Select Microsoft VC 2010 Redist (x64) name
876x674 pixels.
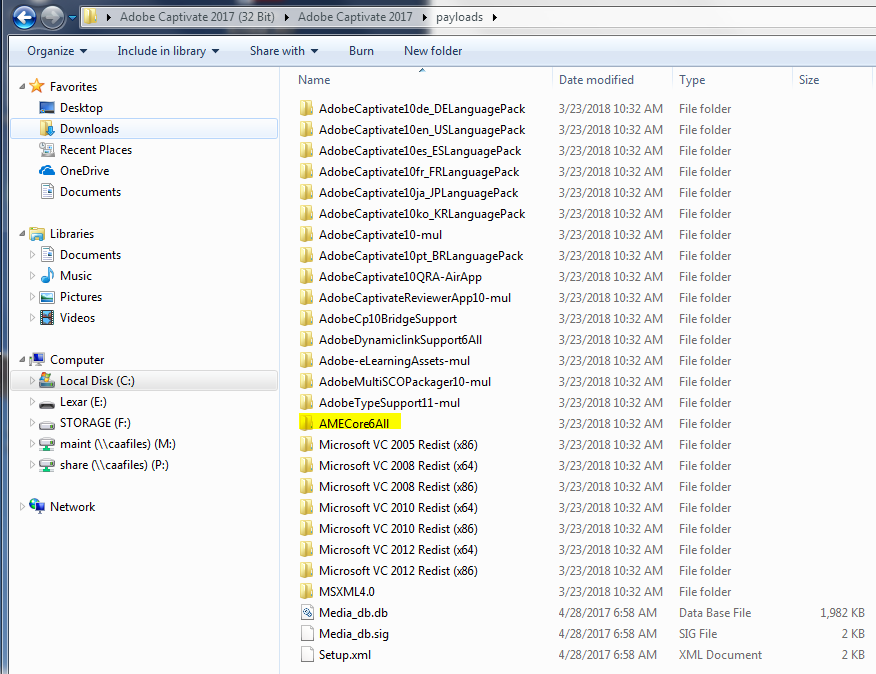[398, 507]
